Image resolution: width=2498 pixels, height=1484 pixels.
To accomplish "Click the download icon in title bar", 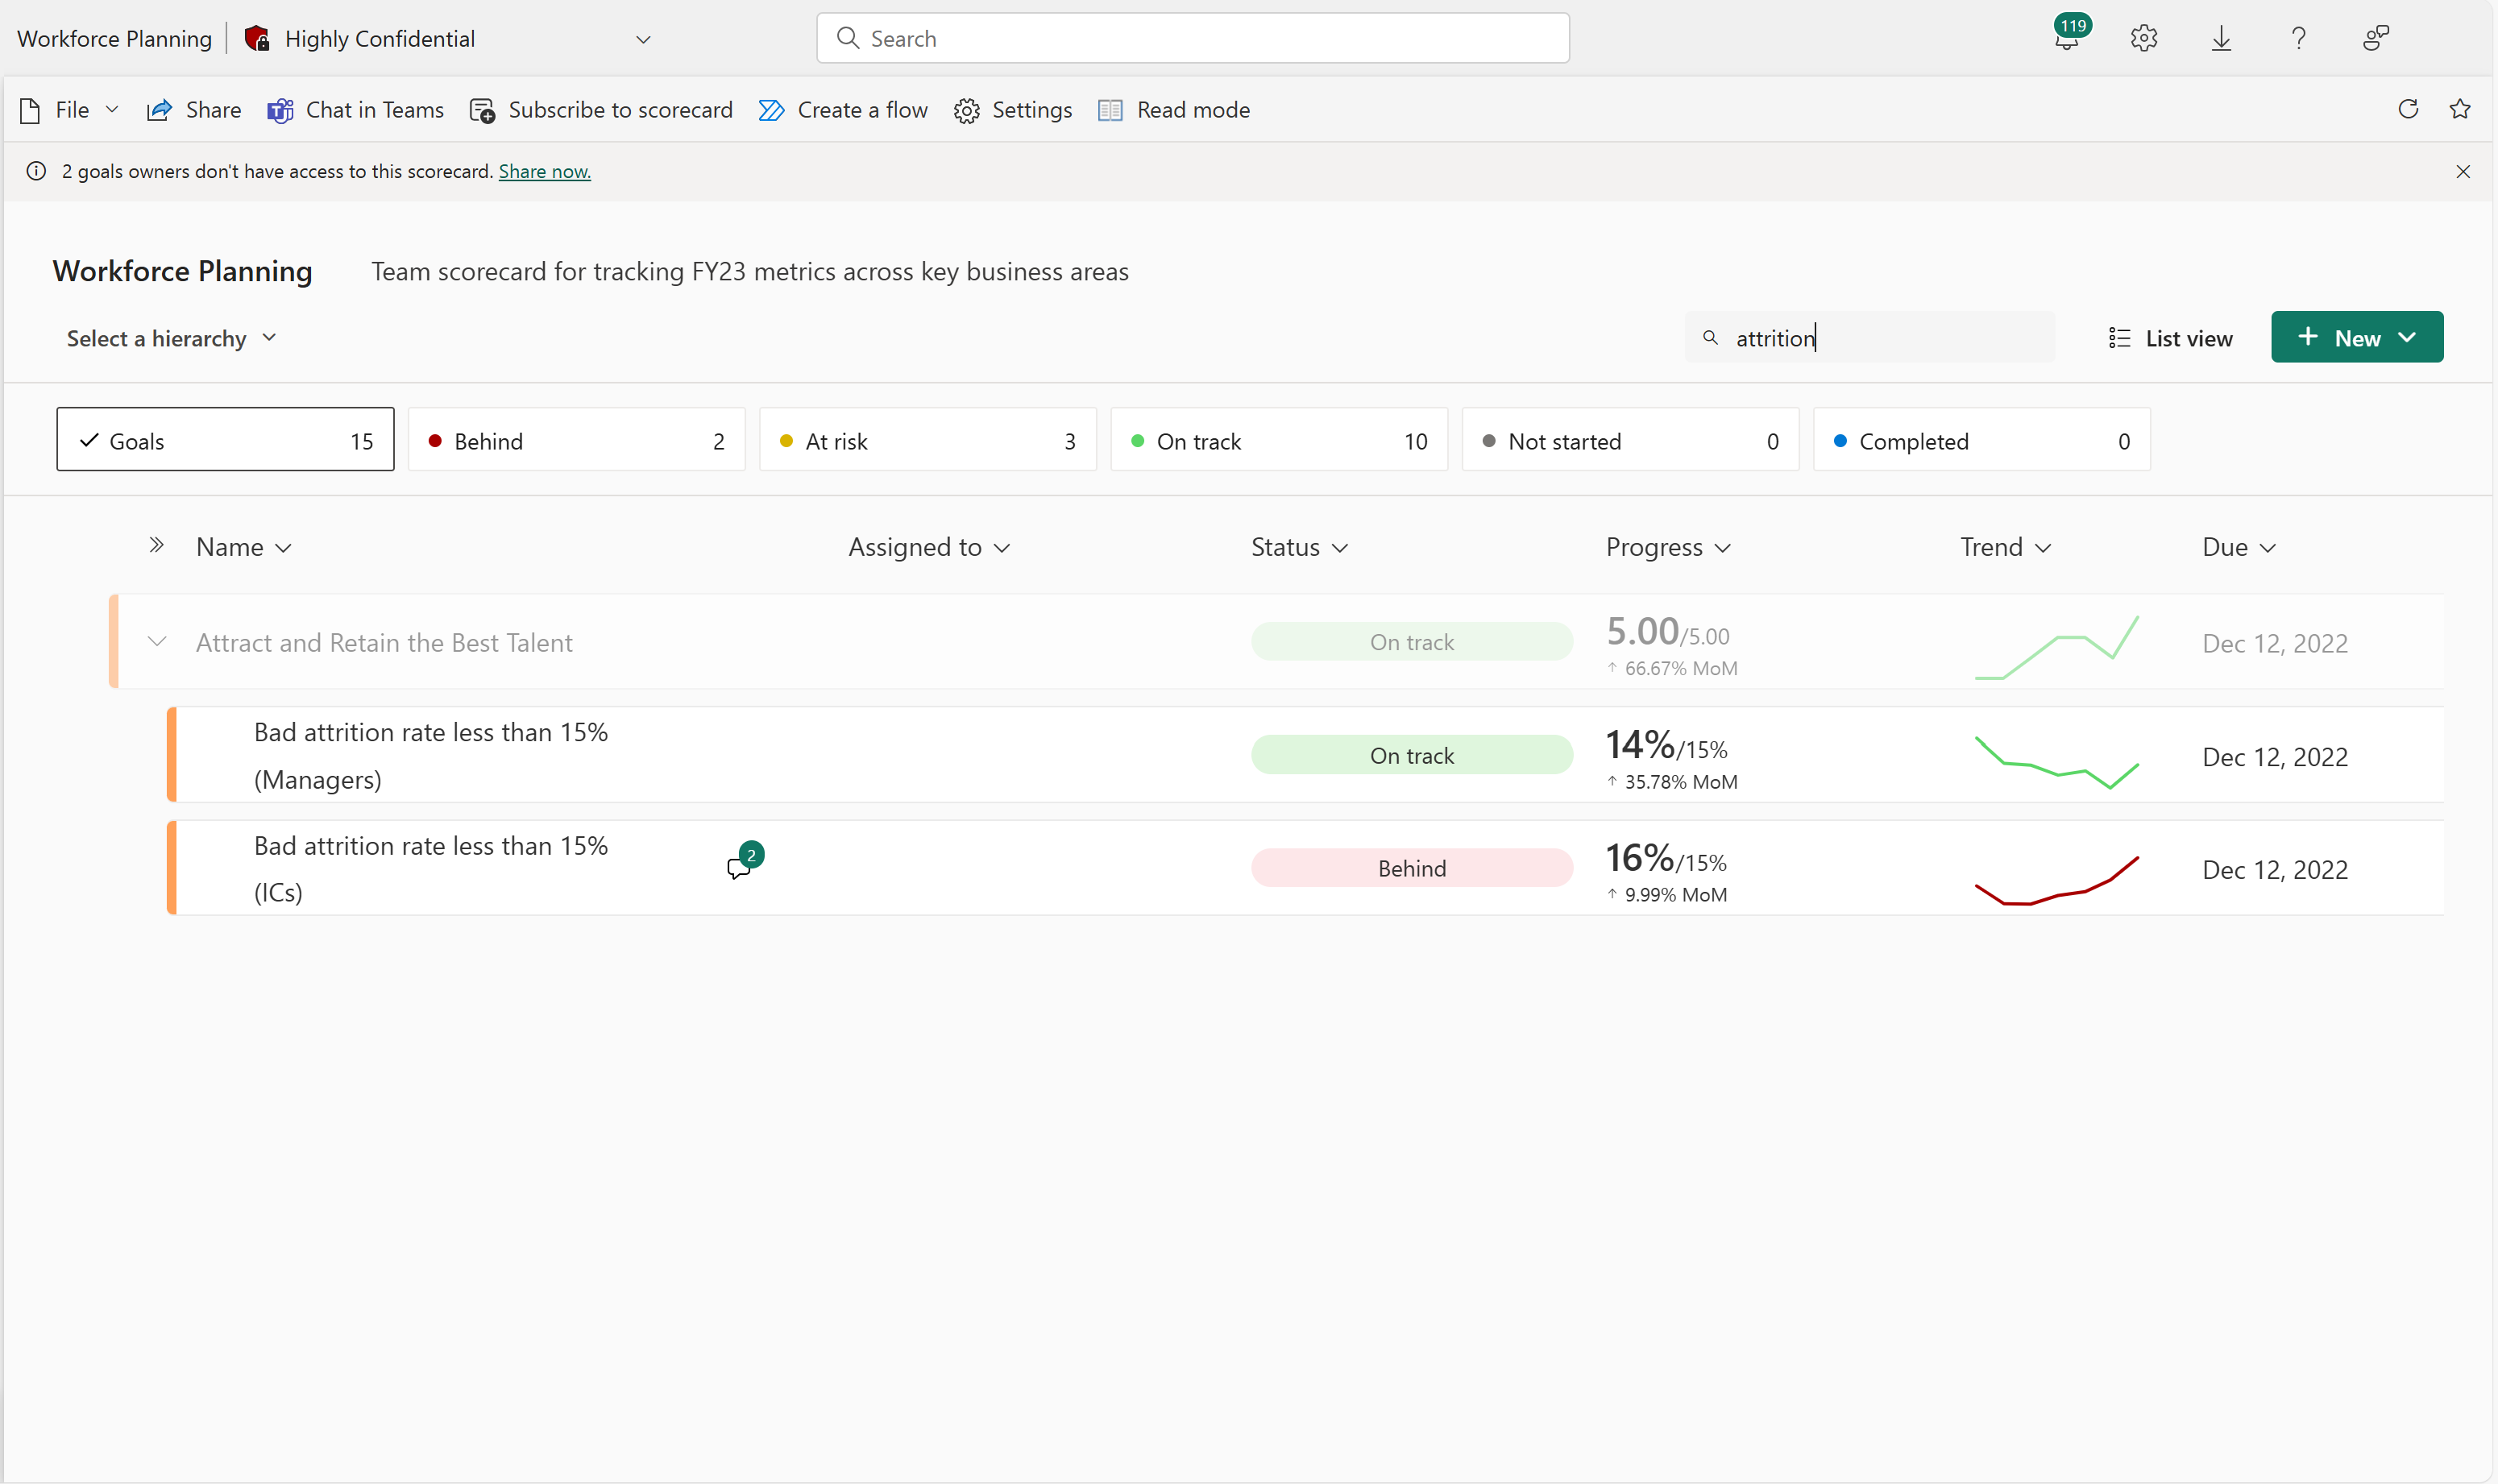I will 2222,37.
